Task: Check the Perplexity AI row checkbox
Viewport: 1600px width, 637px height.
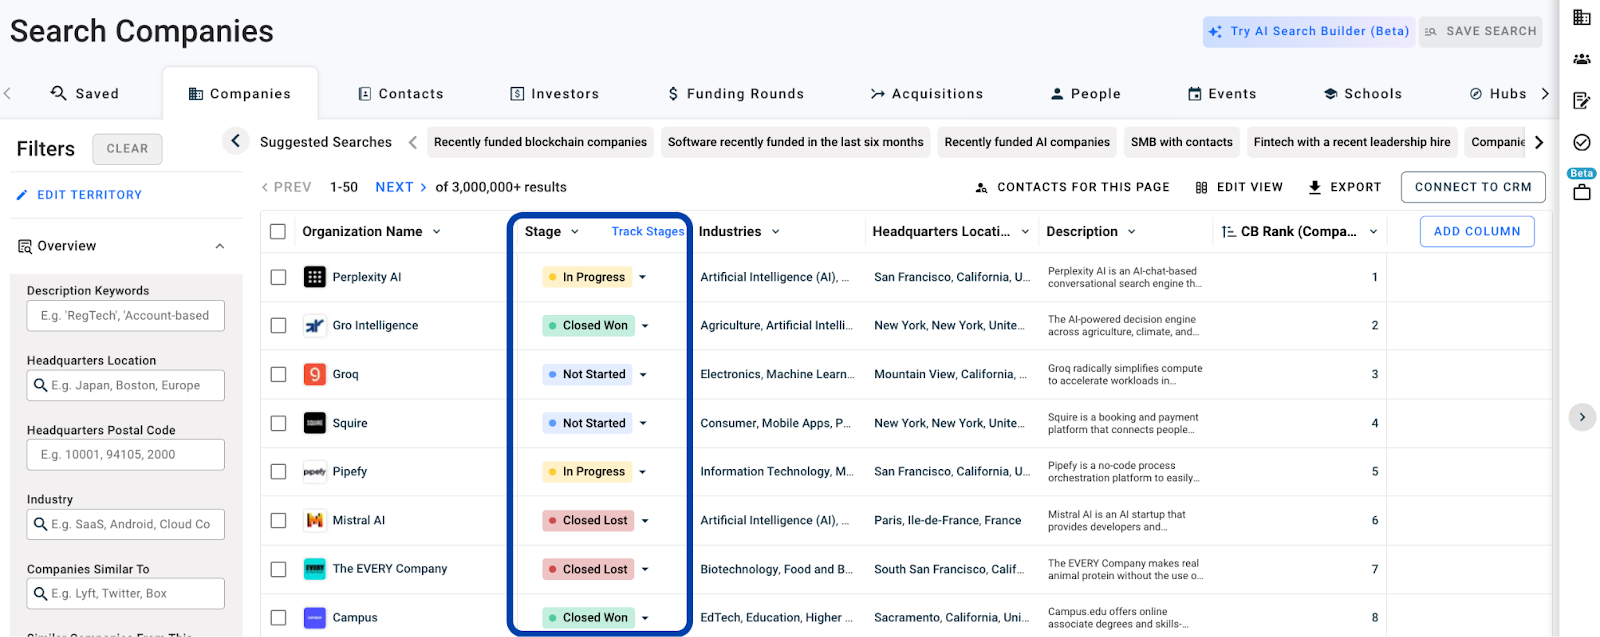Action: (278, 277)
